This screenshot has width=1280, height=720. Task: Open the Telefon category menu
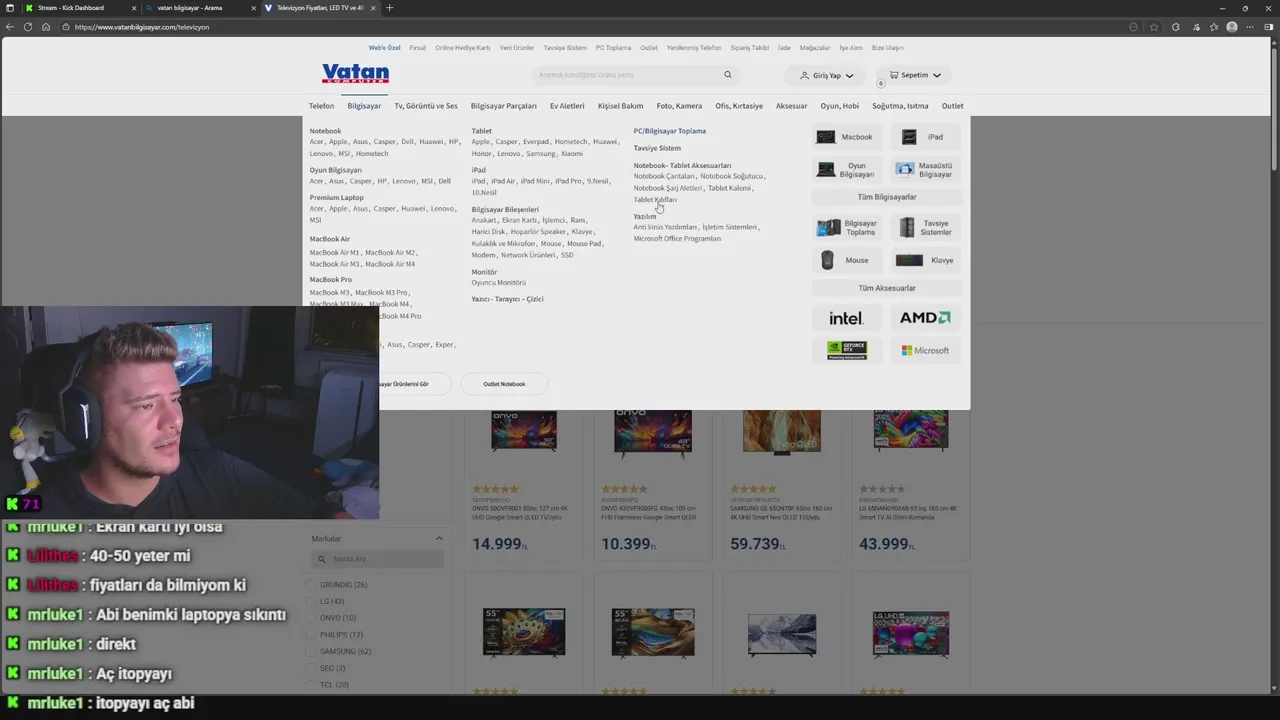[321, 106]
